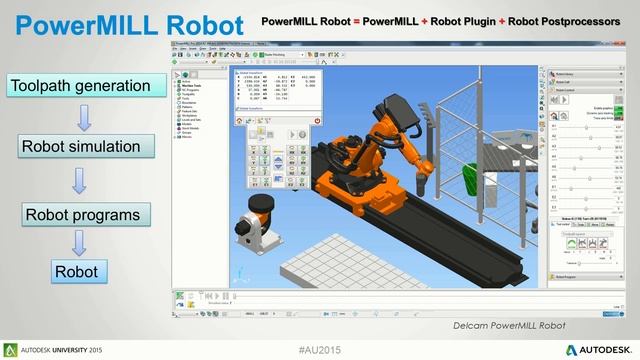Click the first explorer tab icon
This screenshot has height=360, width=640.
(x=177, y=75)
